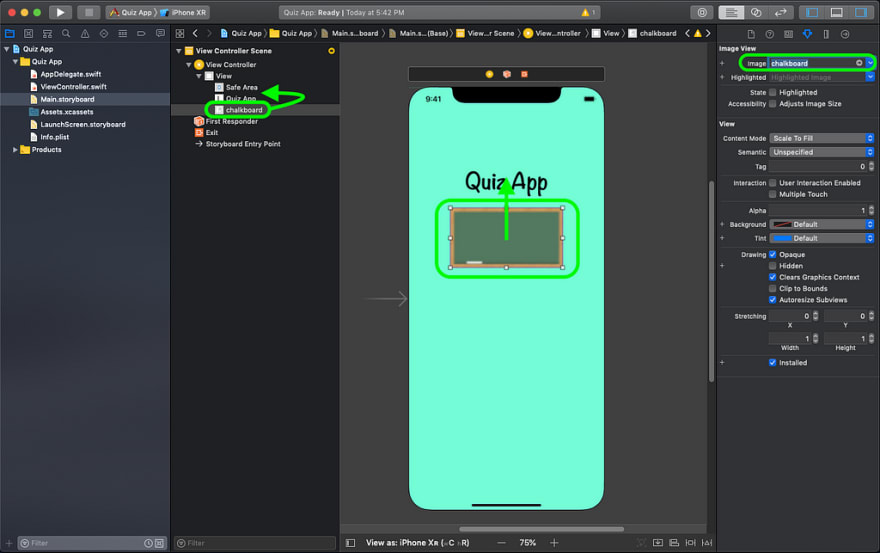Screen dimensions: 880x553
Task: Open the related items grid menu
Action: 180,34
